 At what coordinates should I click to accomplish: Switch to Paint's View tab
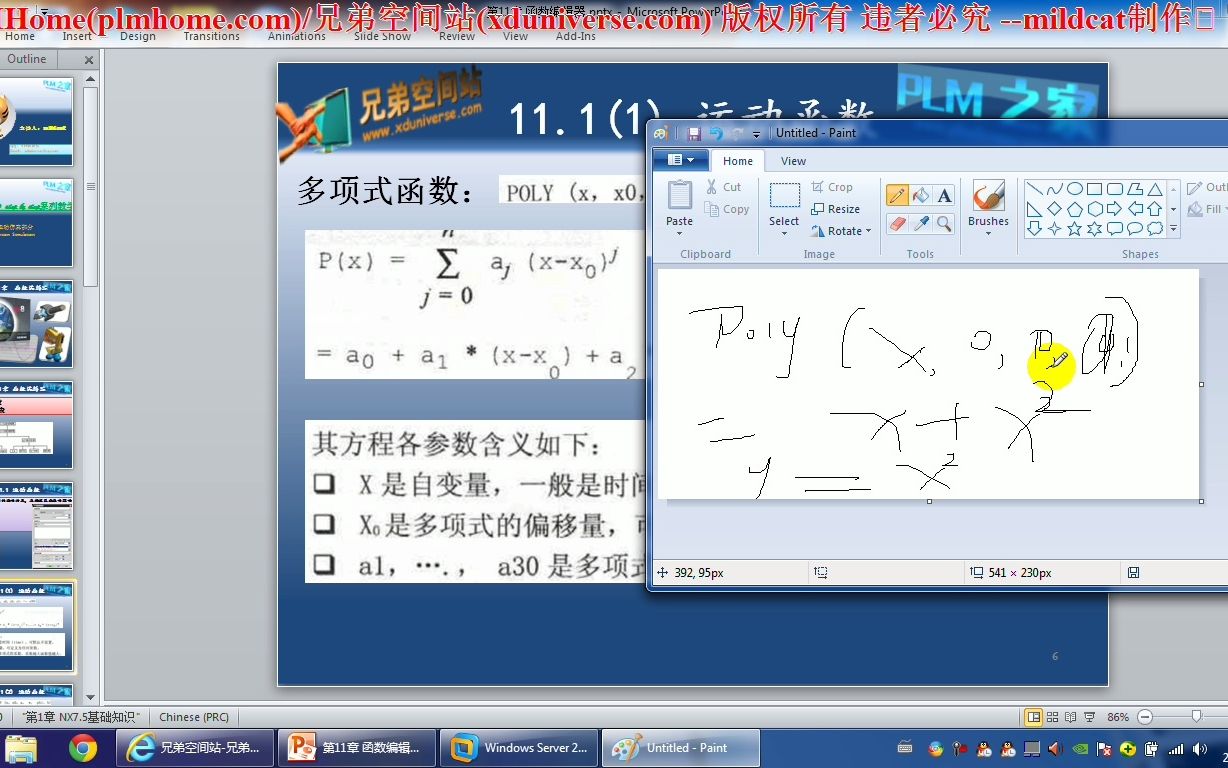[793, 160]
